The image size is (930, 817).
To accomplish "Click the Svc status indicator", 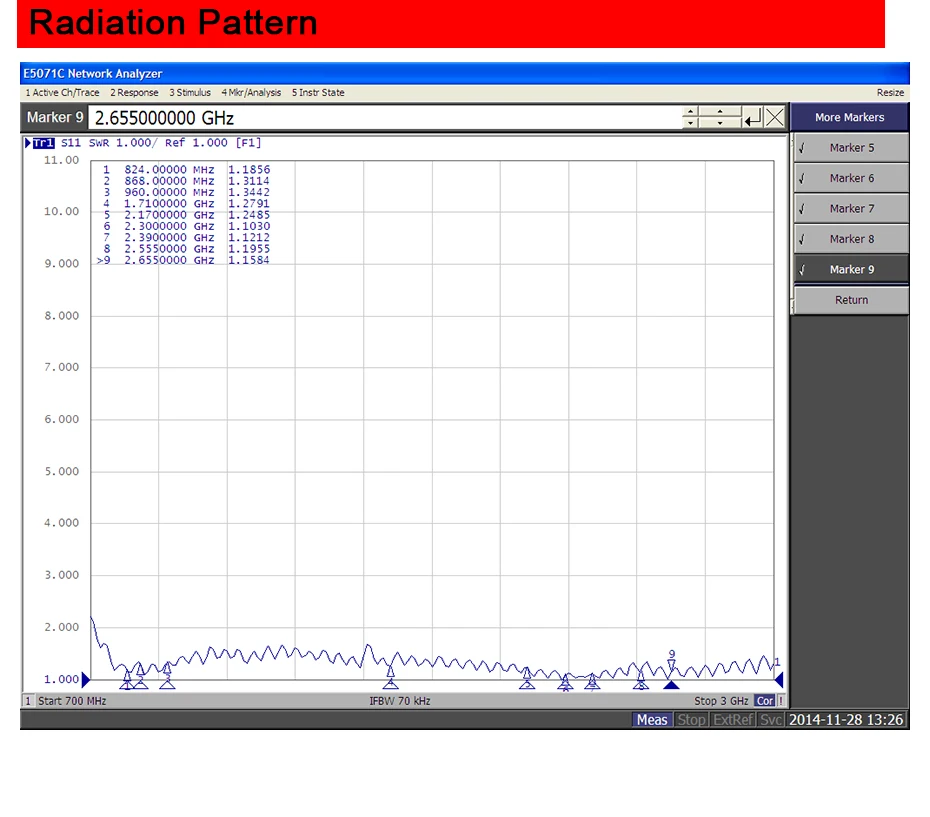I will [x=770, y=720].
